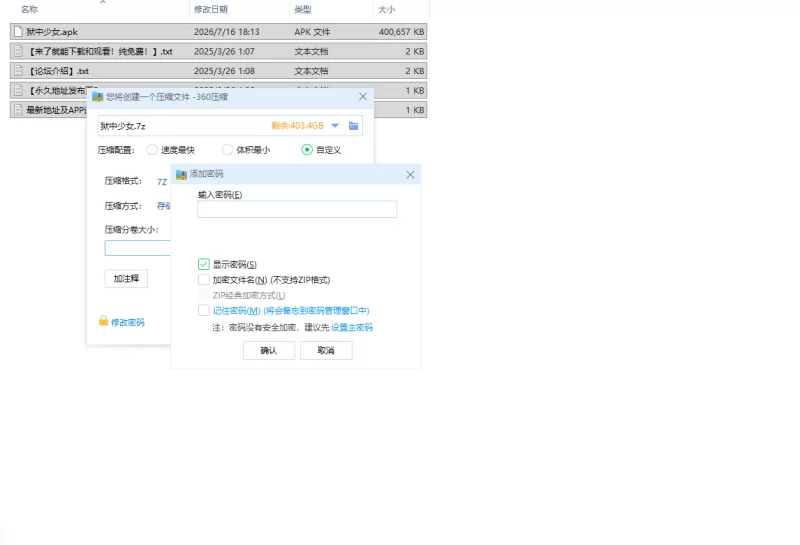
Task: Enable 加密文件名(N) checkbox
Action: tap(204, 280)
